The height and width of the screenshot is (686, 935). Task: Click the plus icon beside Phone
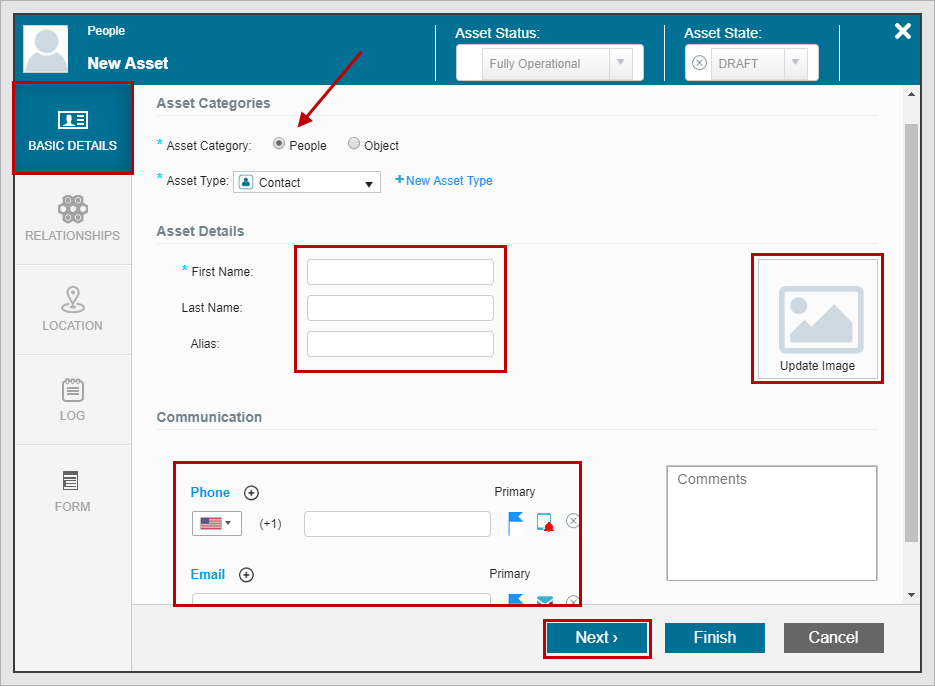[251, 492]
